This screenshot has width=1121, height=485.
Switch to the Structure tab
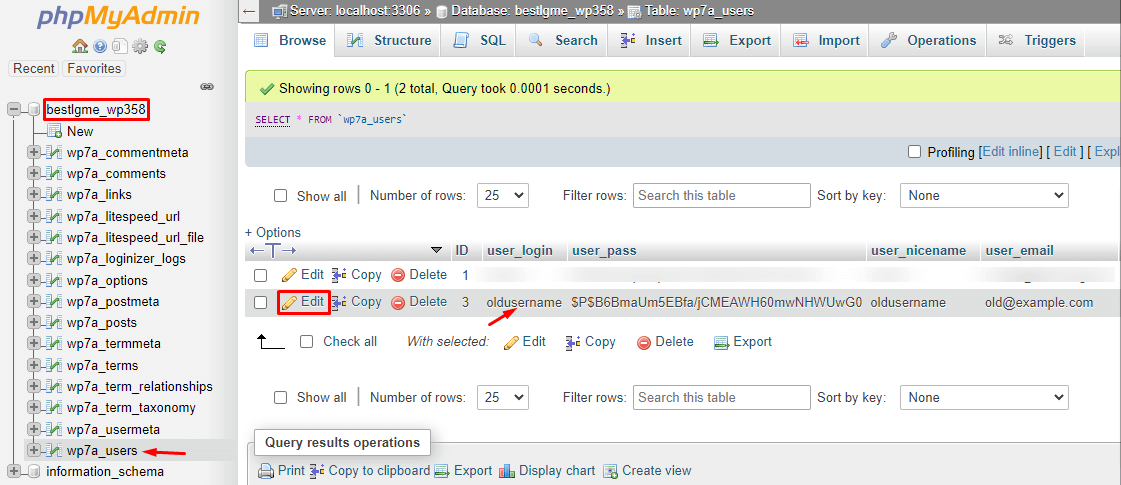pyautogui.click(x=388, y=41)
